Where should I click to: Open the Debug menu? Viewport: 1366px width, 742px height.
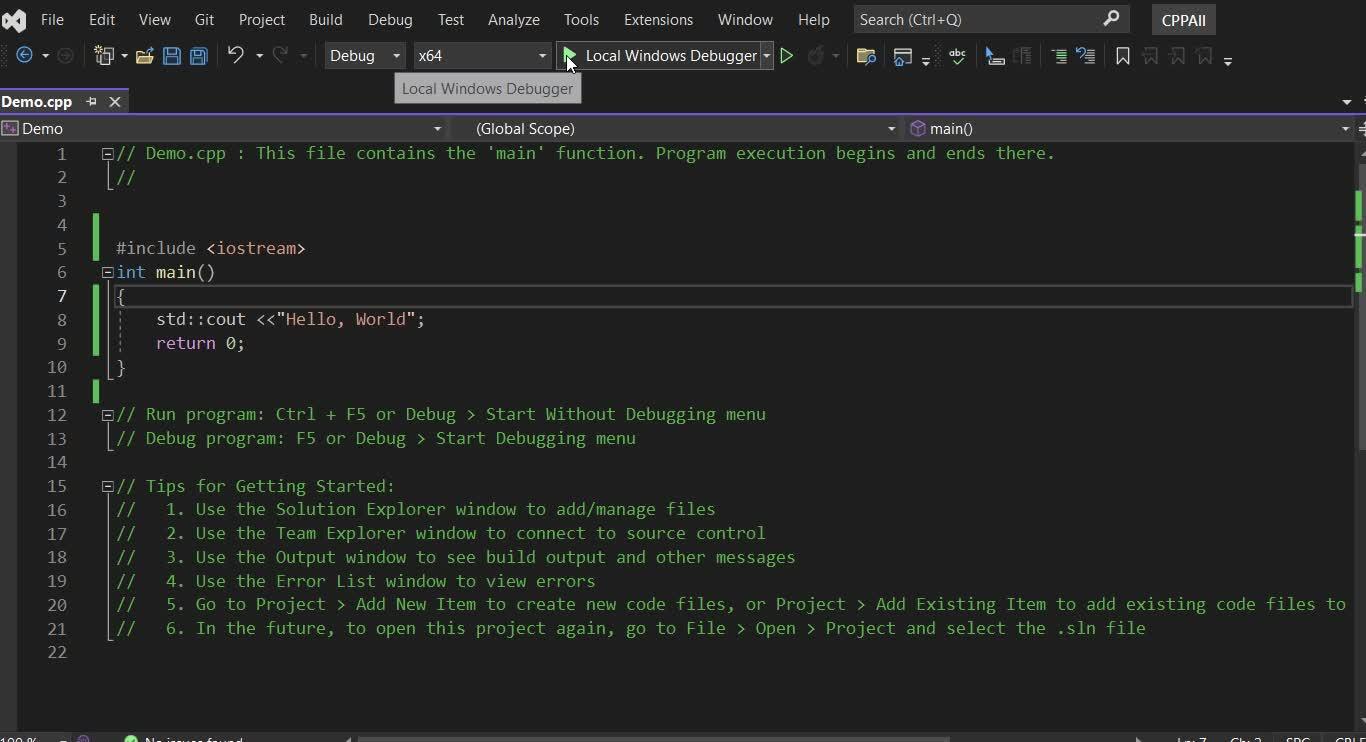(x=390, y=19)
